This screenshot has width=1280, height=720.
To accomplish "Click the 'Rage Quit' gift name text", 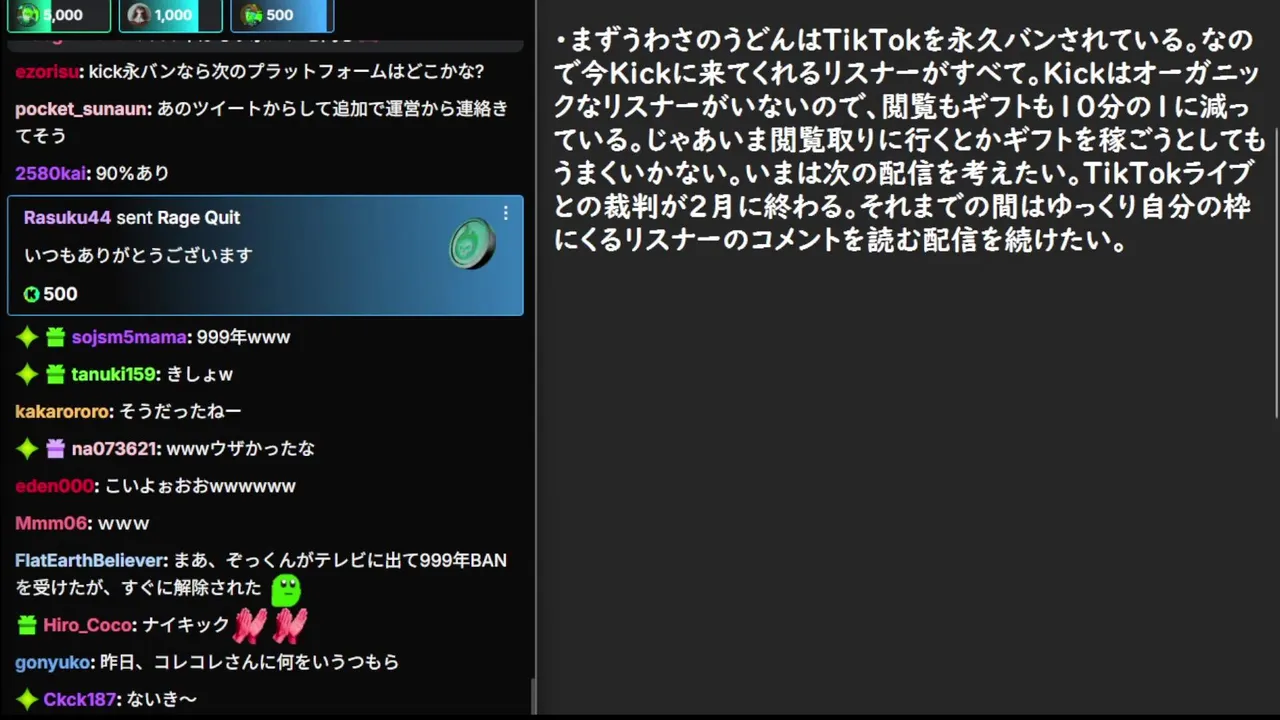I will [x=198, y=217].
